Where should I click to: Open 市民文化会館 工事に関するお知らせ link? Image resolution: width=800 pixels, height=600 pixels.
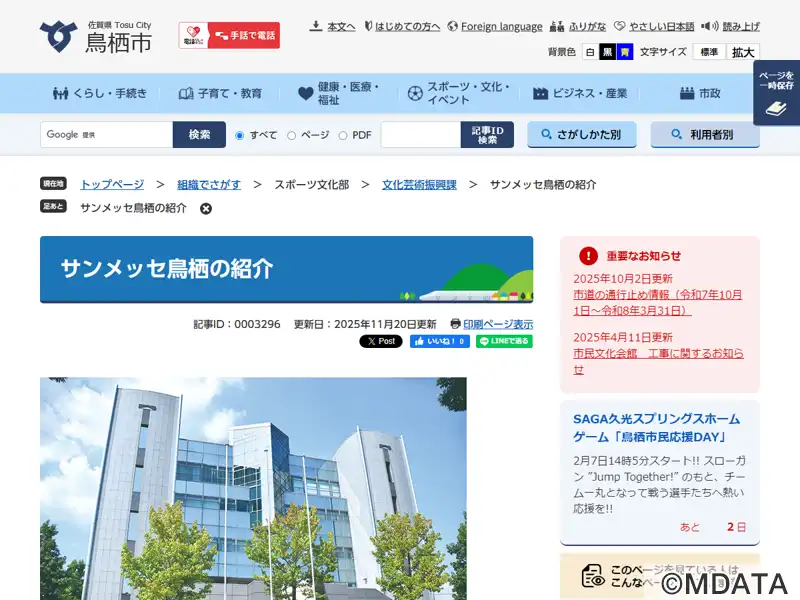pyautogui.click(x=658, y=361)
